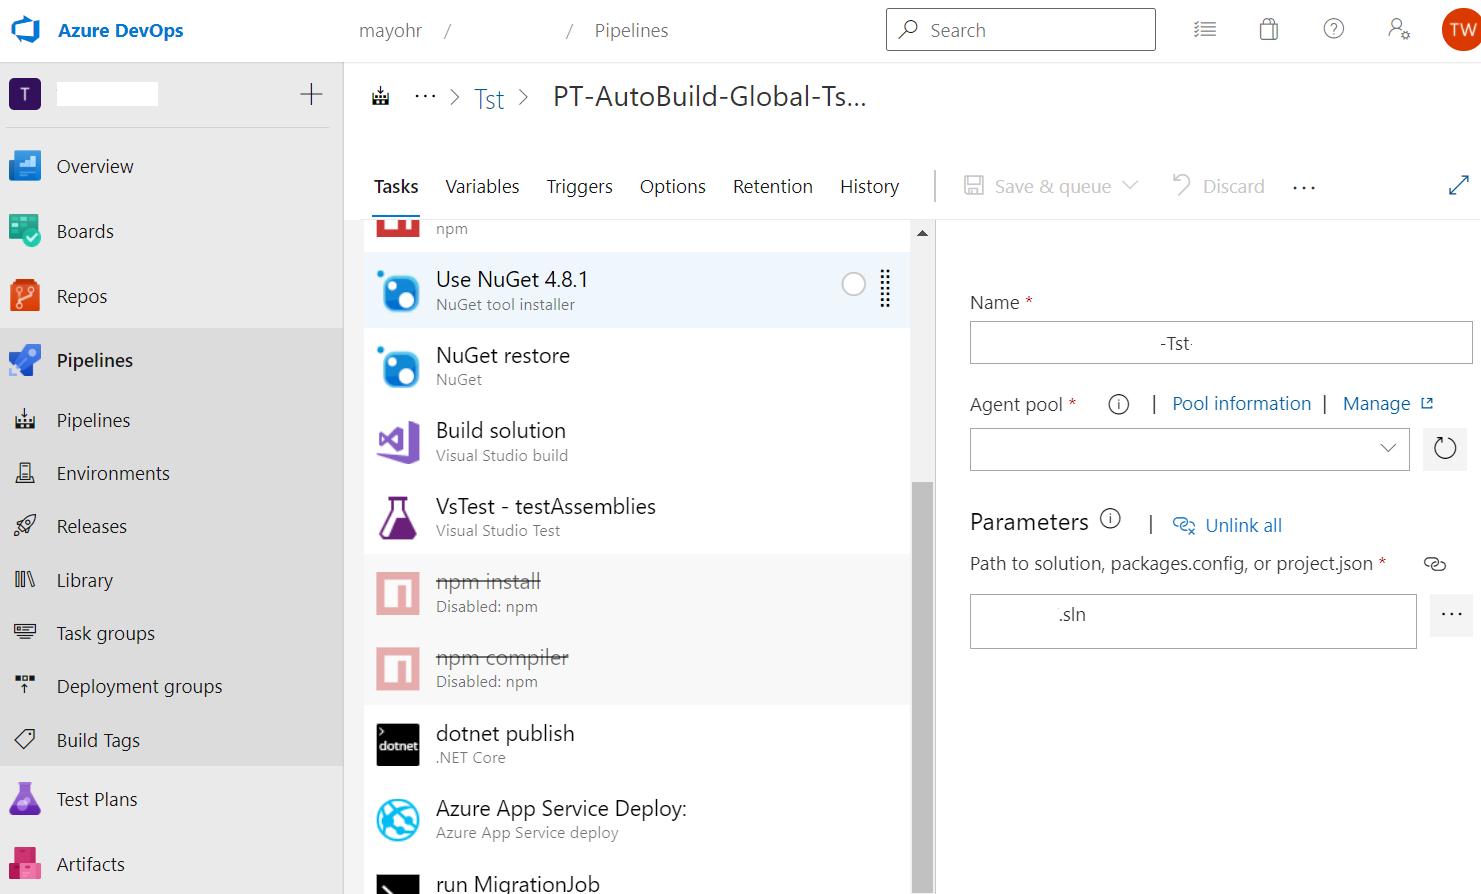Select the NuGet restore task
The width and height of the screenshot is (1481, 894).
tap(637, 366)
